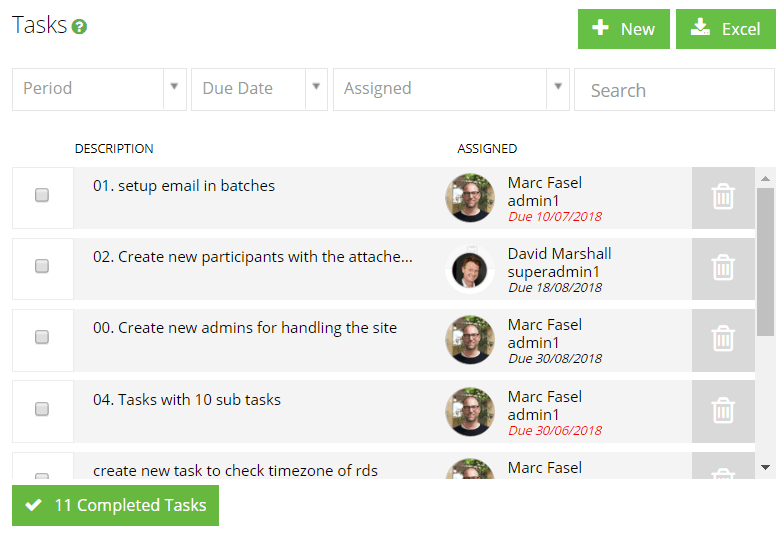This screenshot has width=784, height=533.
Task: Click Marc Fasel's avatar on the first task
Action: (470, 198)
